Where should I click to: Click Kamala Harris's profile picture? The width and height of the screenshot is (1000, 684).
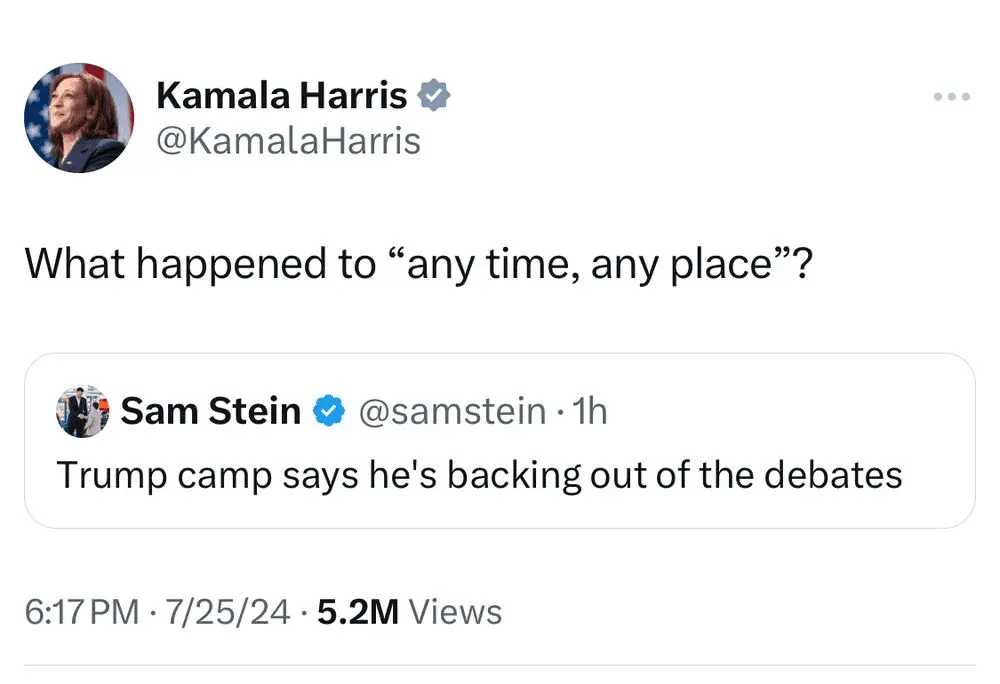coord(79,118)
